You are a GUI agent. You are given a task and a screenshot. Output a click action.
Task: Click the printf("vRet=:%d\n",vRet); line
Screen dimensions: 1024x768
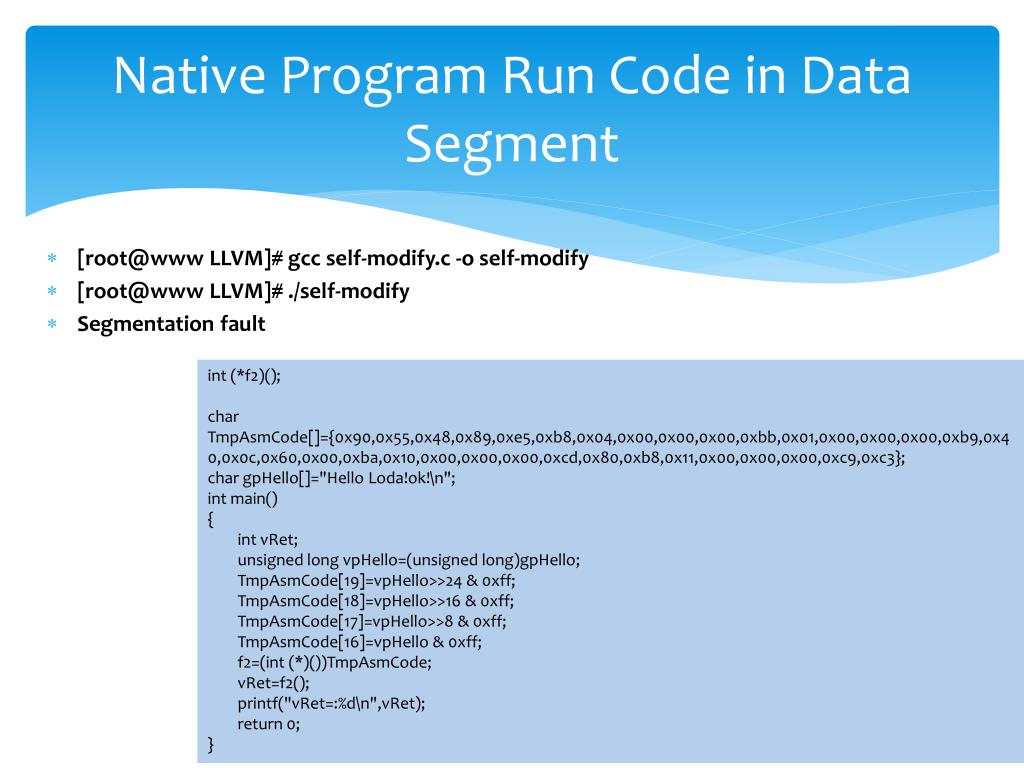(331, 703)
